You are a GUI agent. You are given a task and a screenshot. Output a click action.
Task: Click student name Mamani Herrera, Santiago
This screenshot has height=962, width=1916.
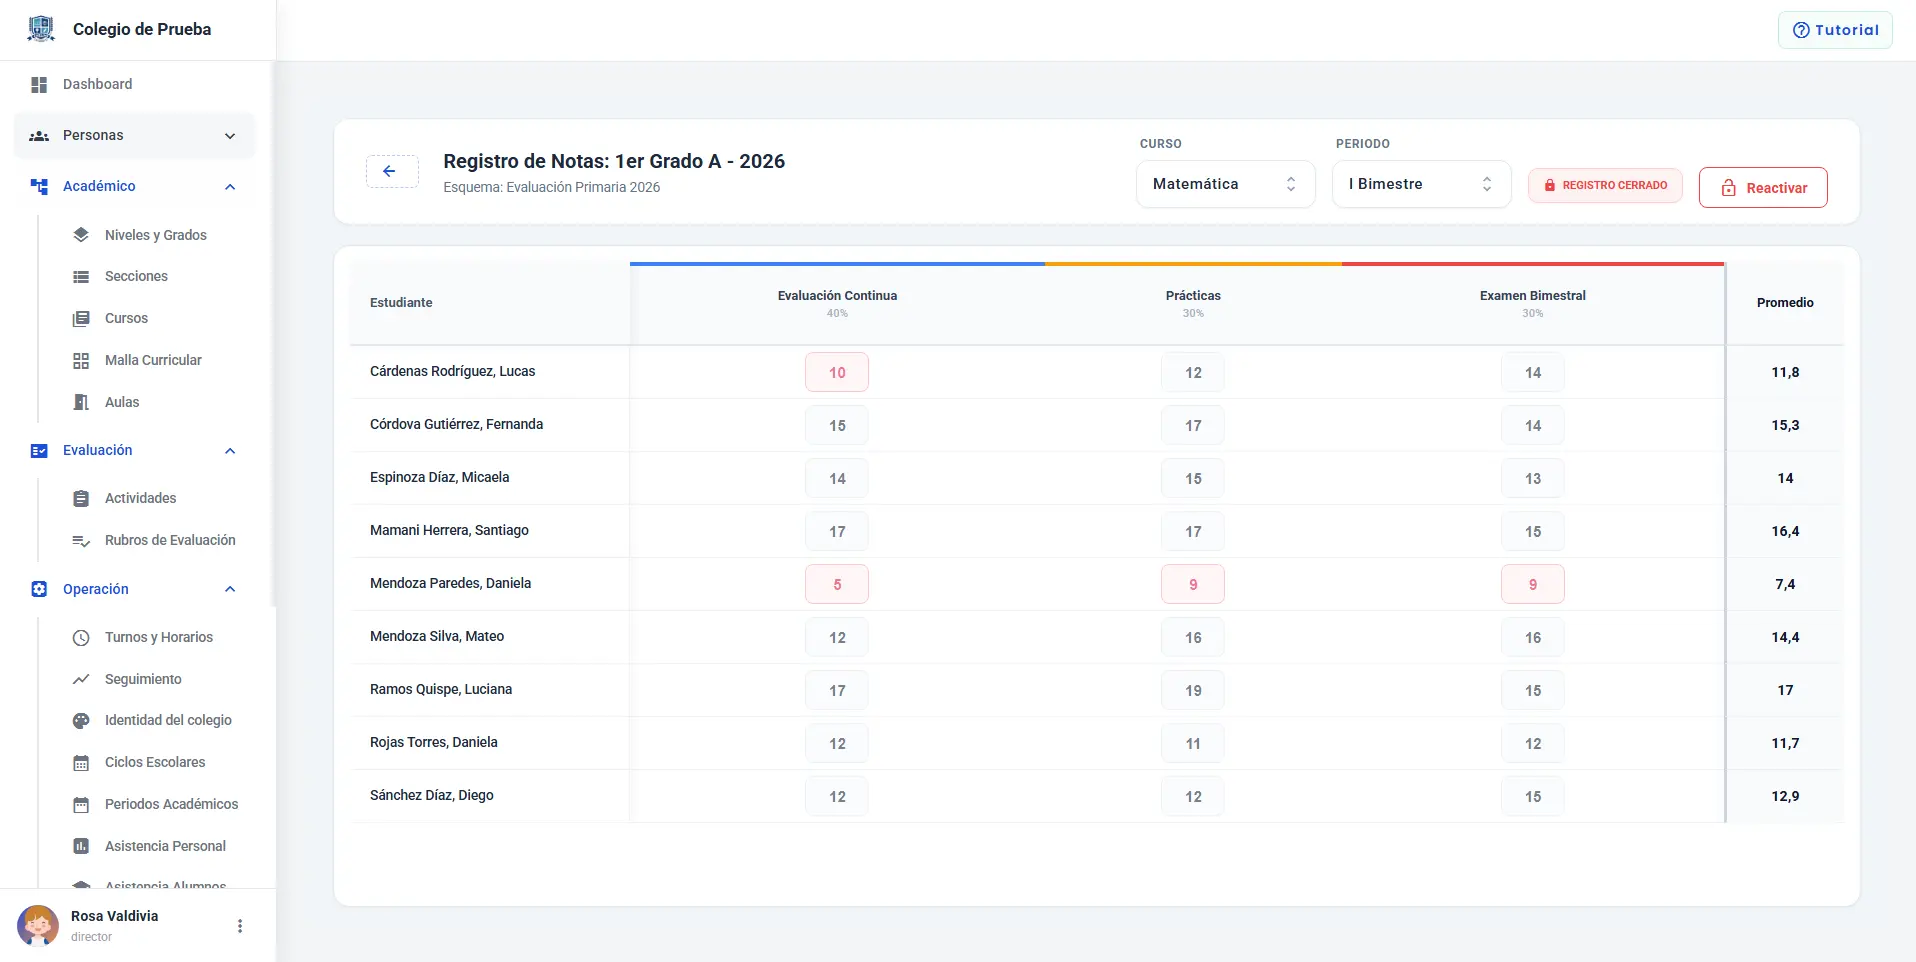coord(449,531)
